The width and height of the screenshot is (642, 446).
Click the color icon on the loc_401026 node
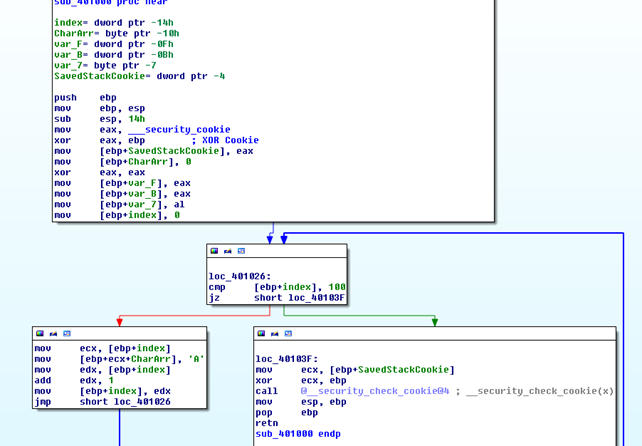[x=215, y=251]
